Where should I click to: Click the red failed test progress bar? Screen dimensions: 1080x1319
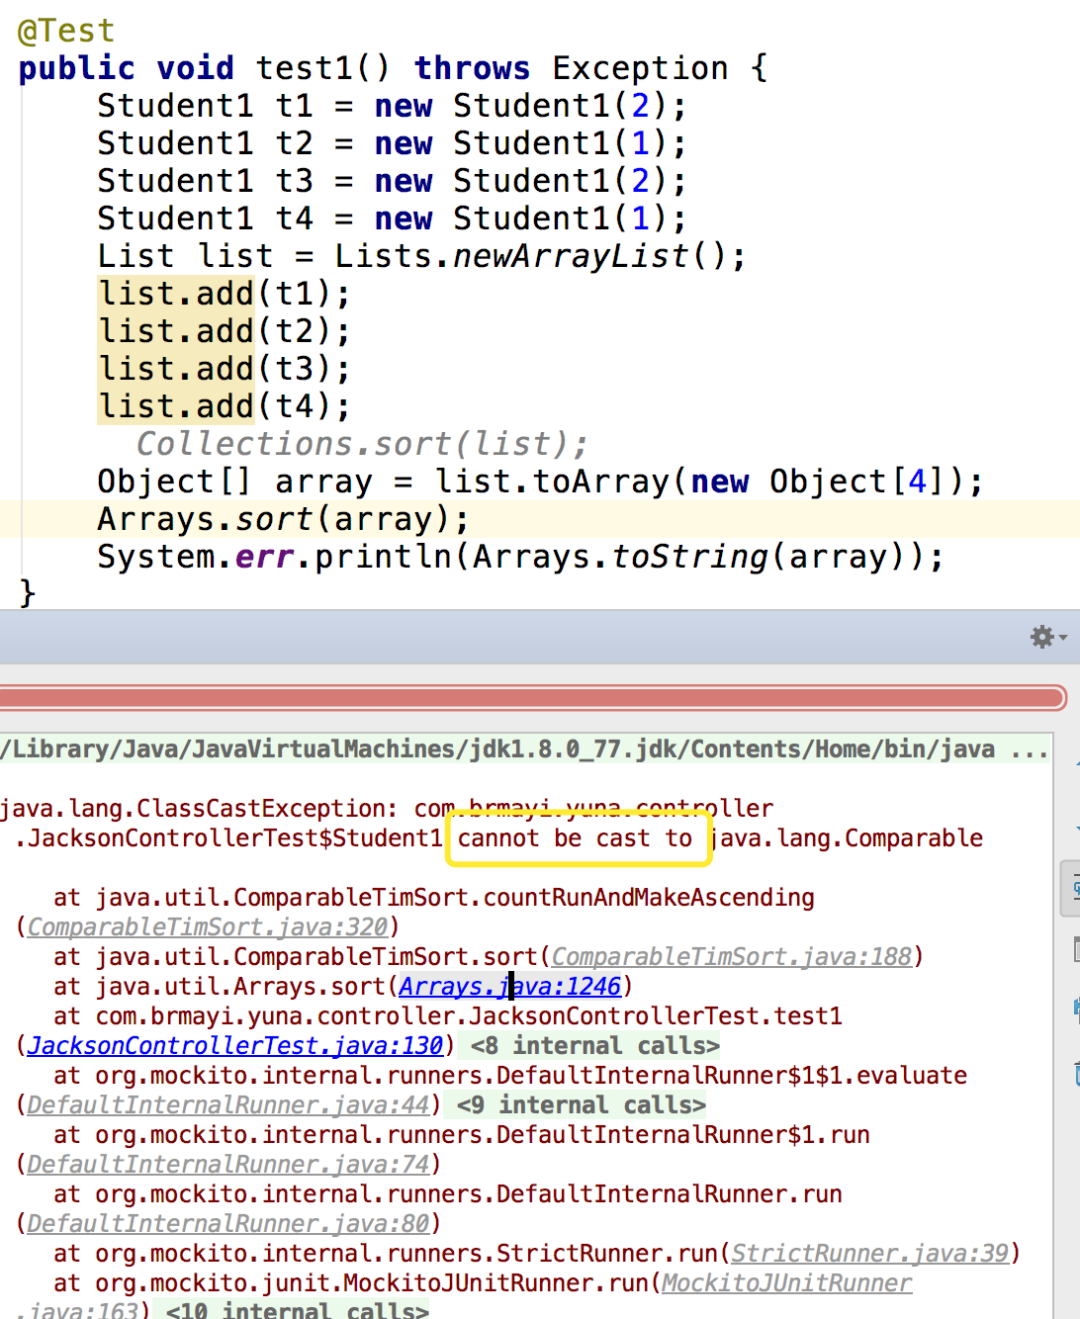click(x=532, y=698)
